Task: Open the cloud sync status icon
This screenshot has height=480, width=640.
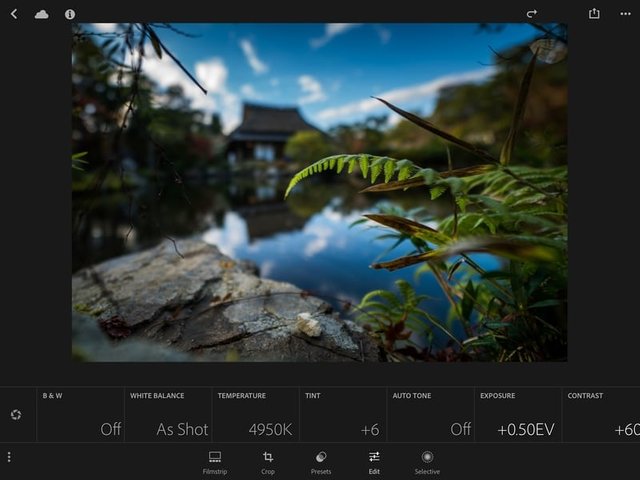Action: 42,14
